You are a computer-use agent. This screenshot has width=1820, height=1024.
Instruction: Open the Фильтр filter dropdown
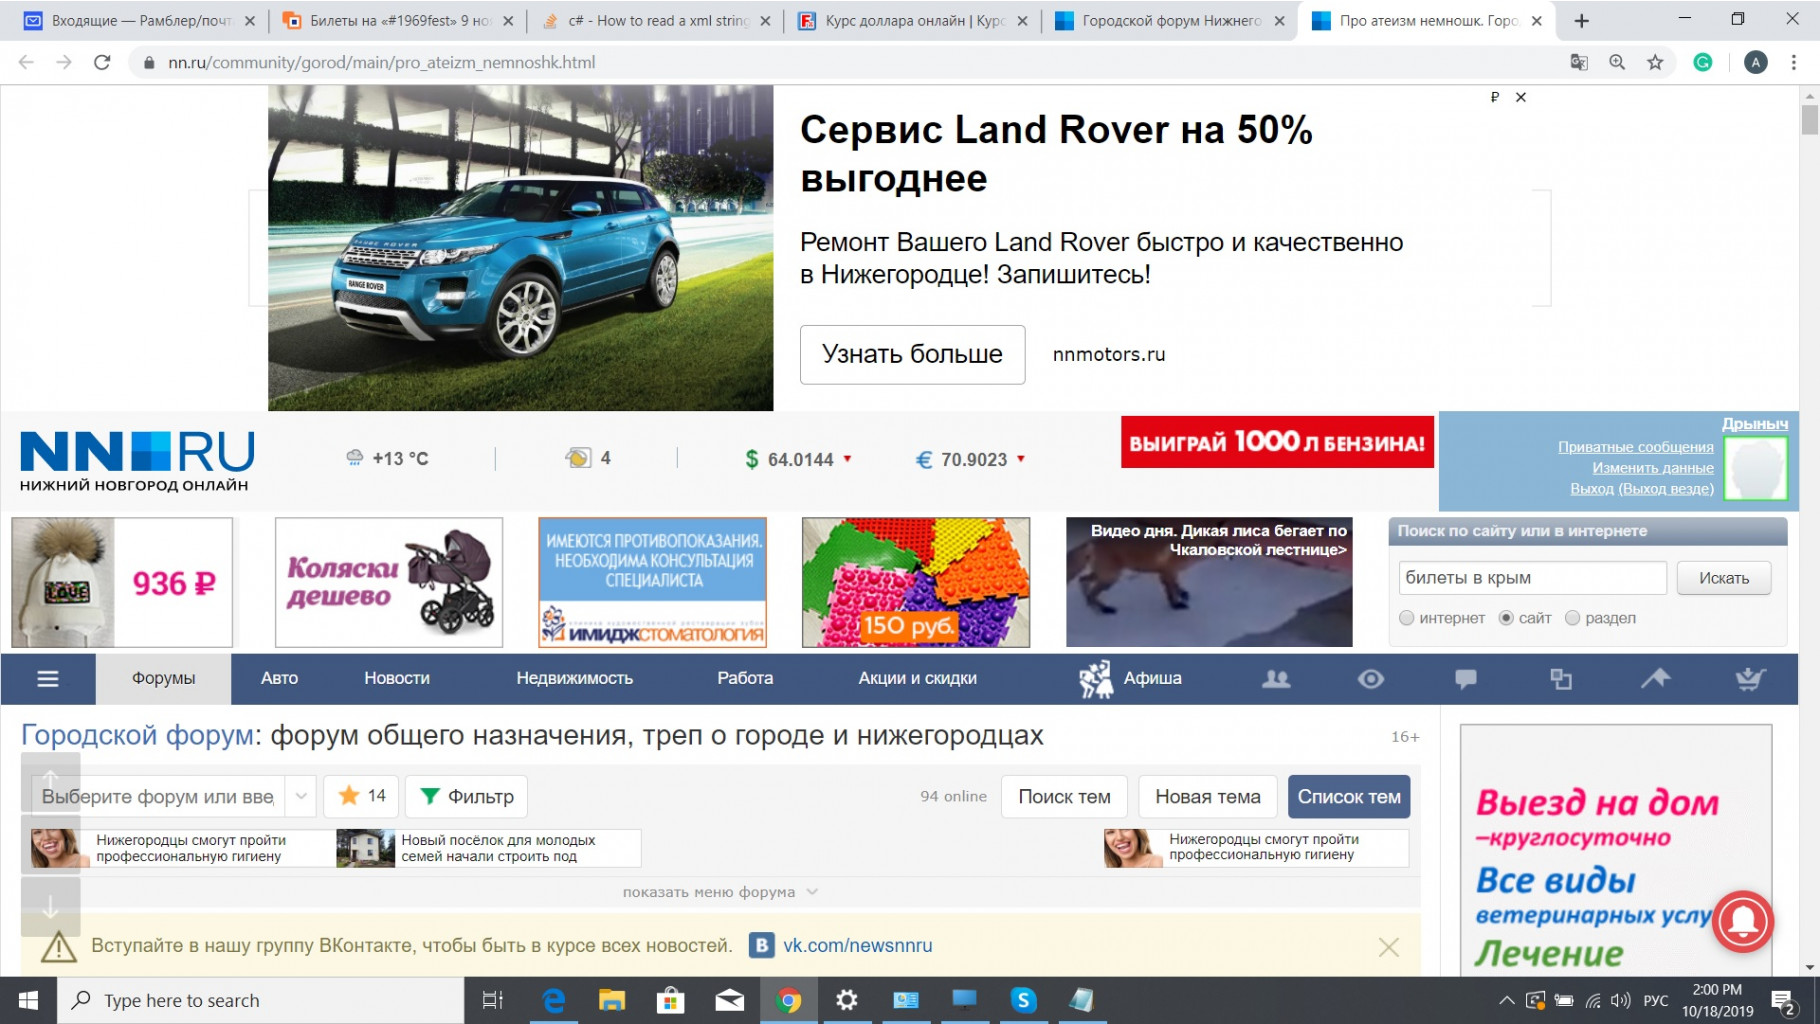pos(468,796)
